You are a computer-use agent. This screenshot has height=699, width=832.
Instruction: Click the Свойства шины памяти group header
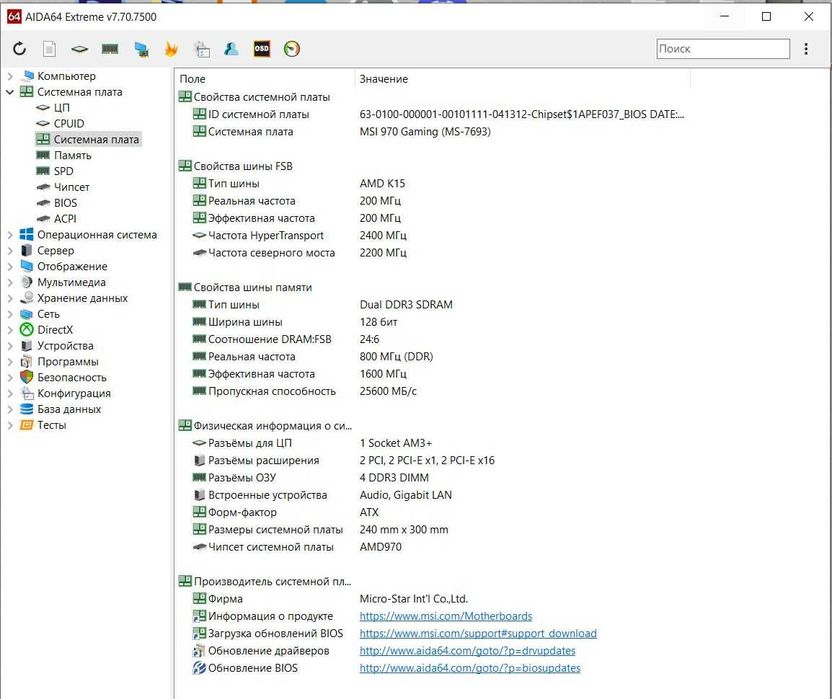[245, 288]
